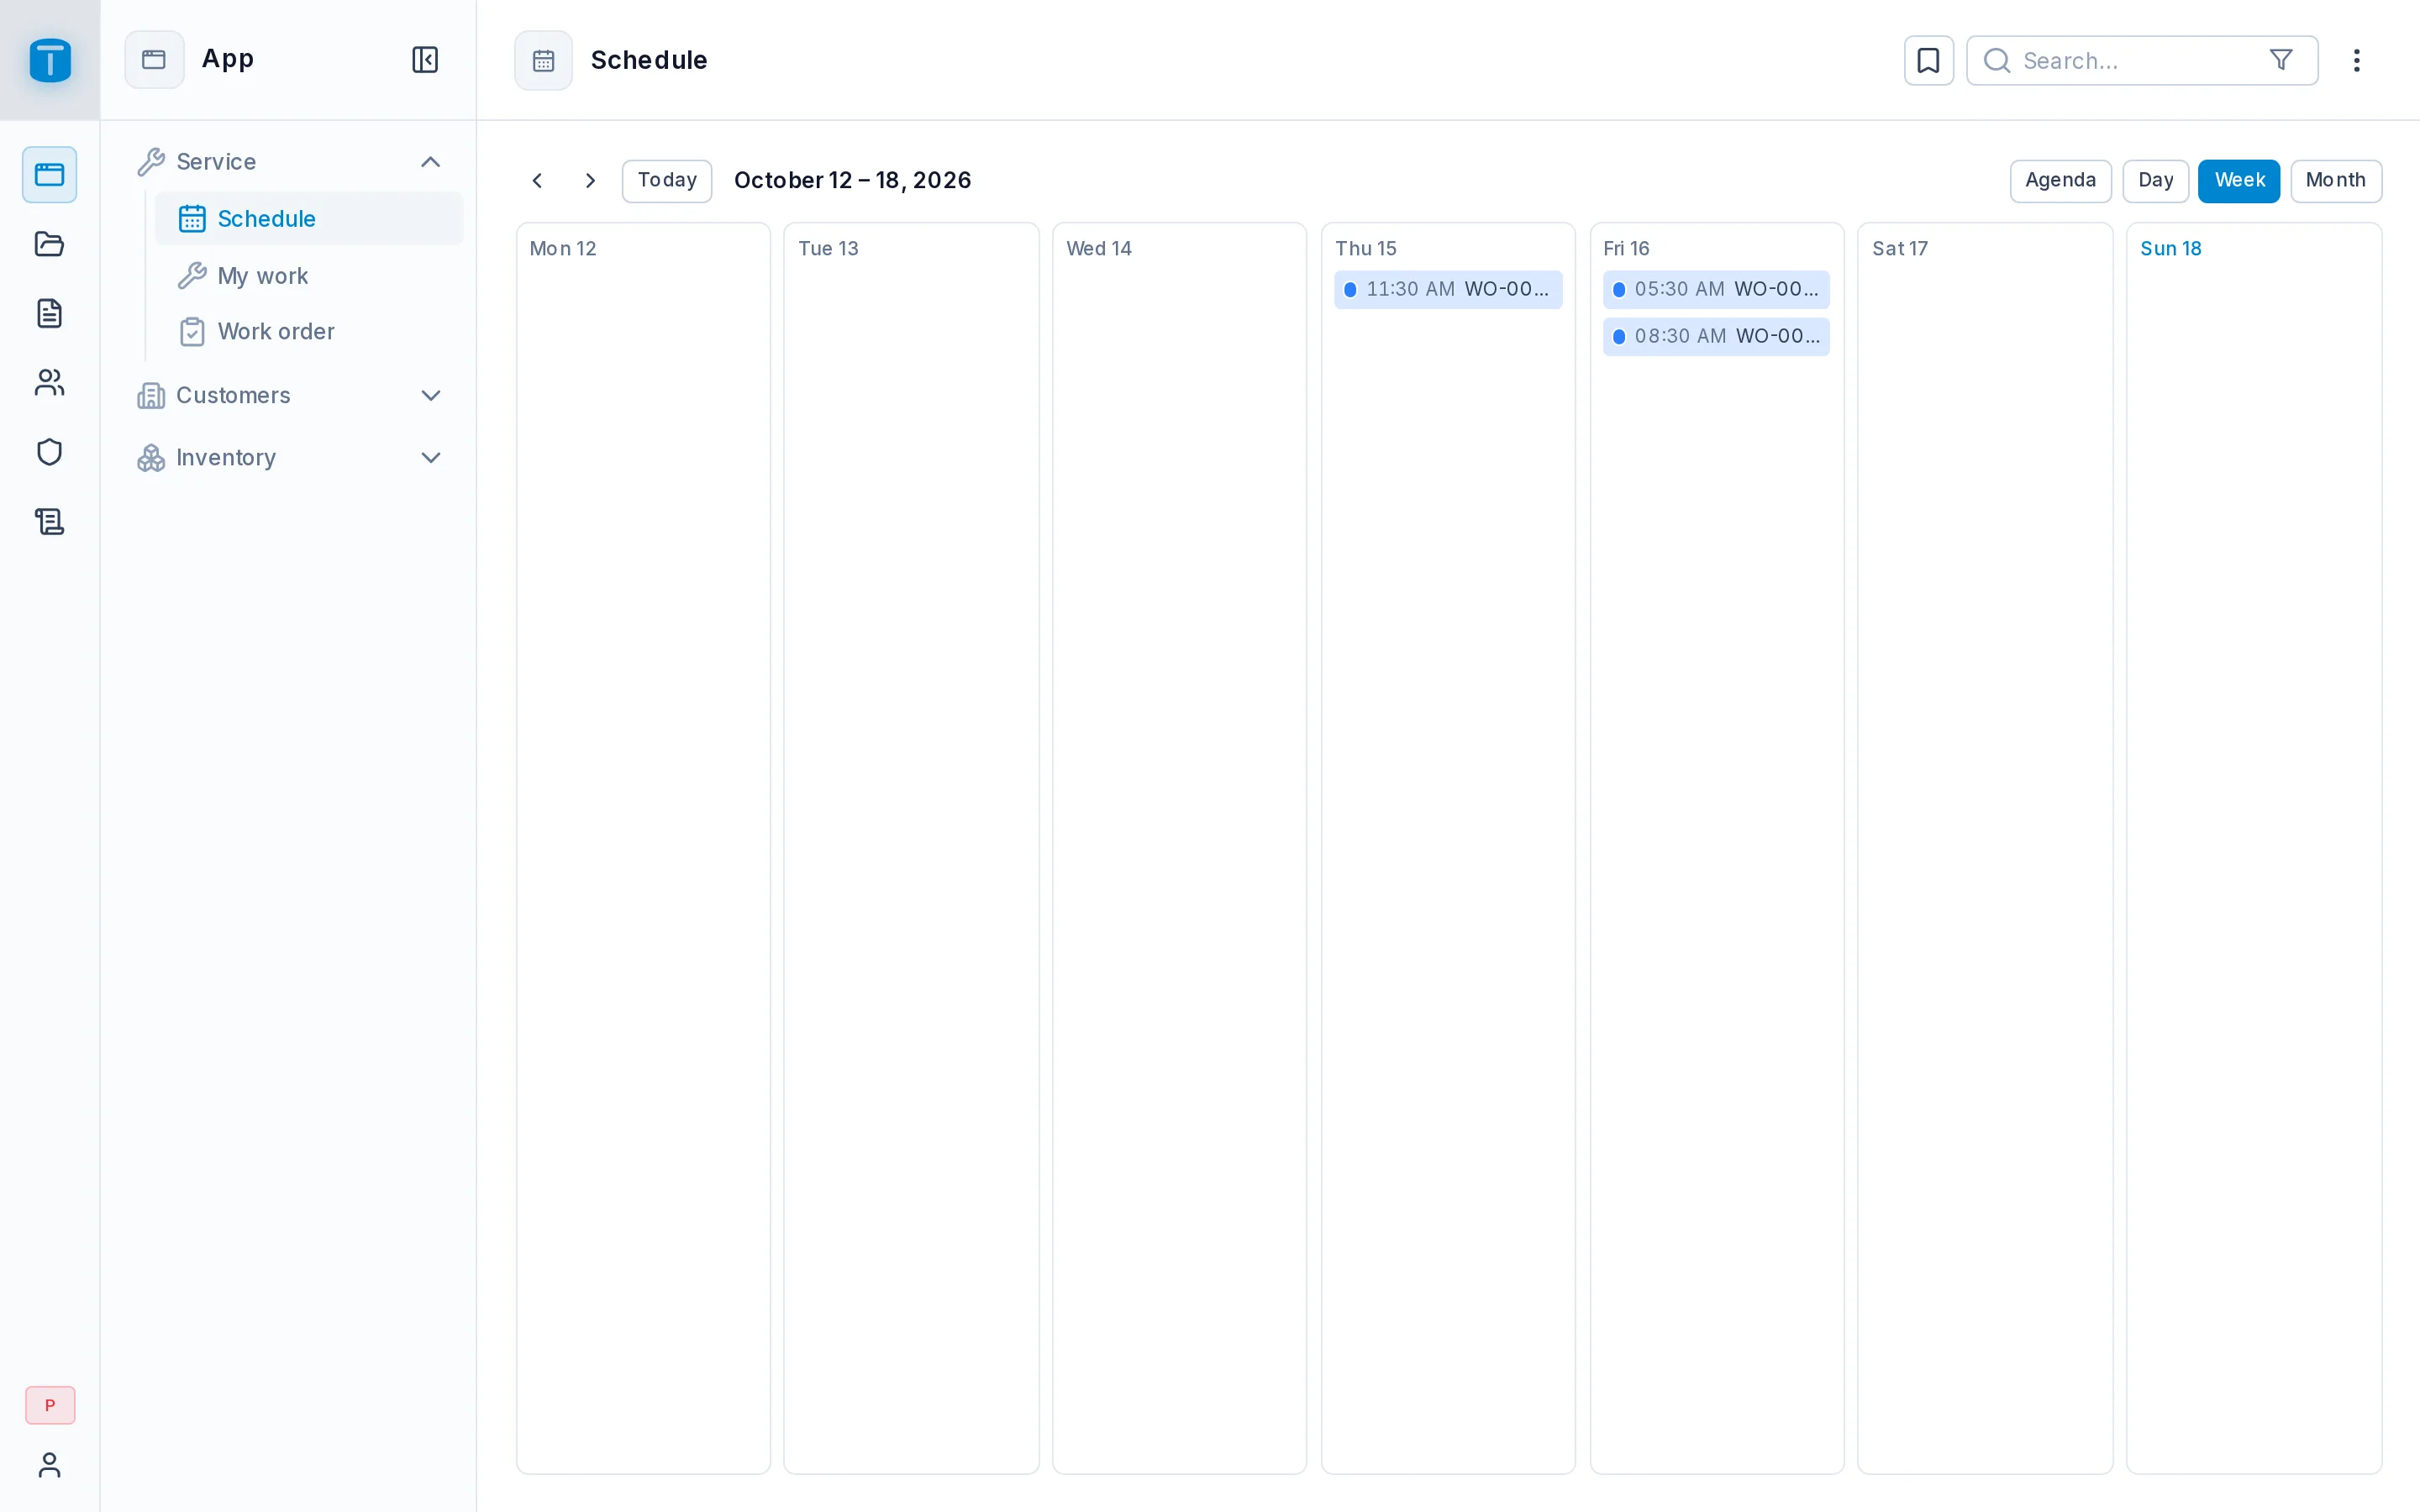Expand the Customers section chevron
Image resolution: width=2420 pixels, height=1512 pixels.
pos(431,395)
